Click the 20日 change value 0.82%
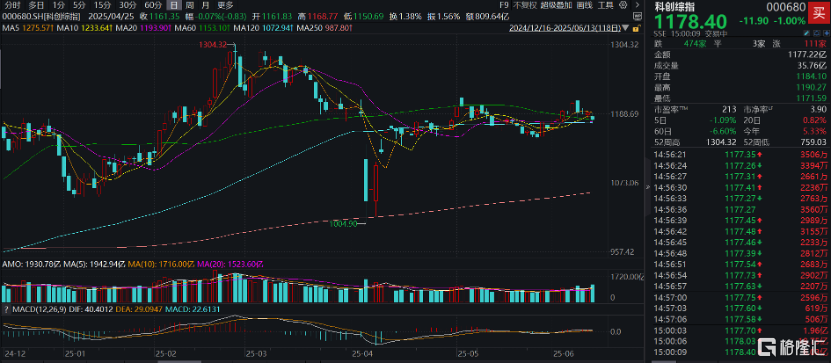This screenshot has height=364, width=832. pos(816,119)
